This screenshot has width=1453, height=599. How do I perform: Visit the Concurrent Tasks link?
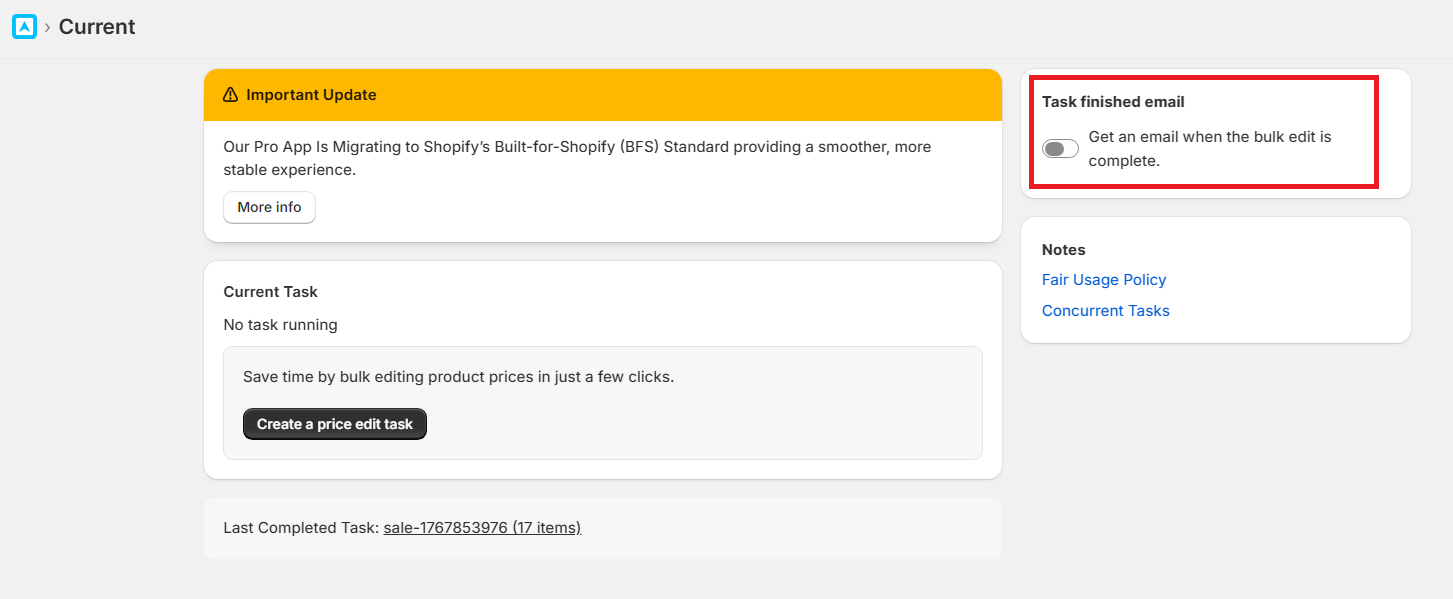1105,311
